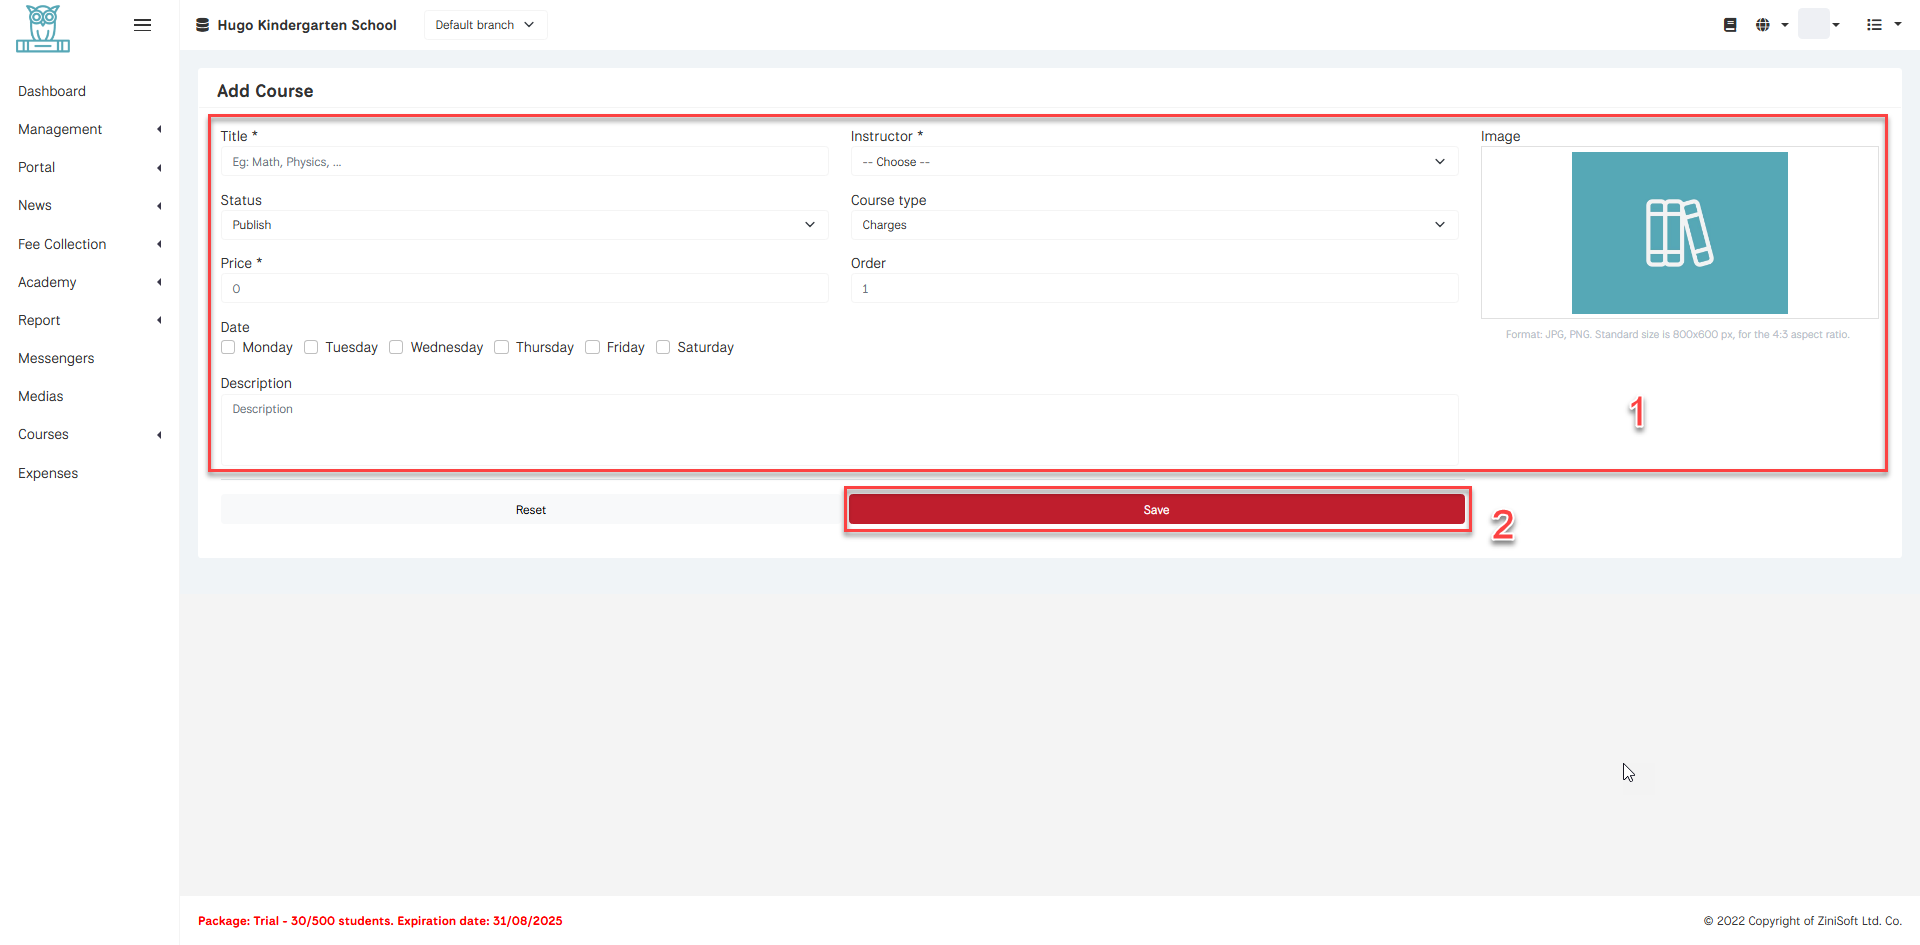Click the course image placeholder thumbnail
Screen dimensions: 1920x945
coord(1679,233)
